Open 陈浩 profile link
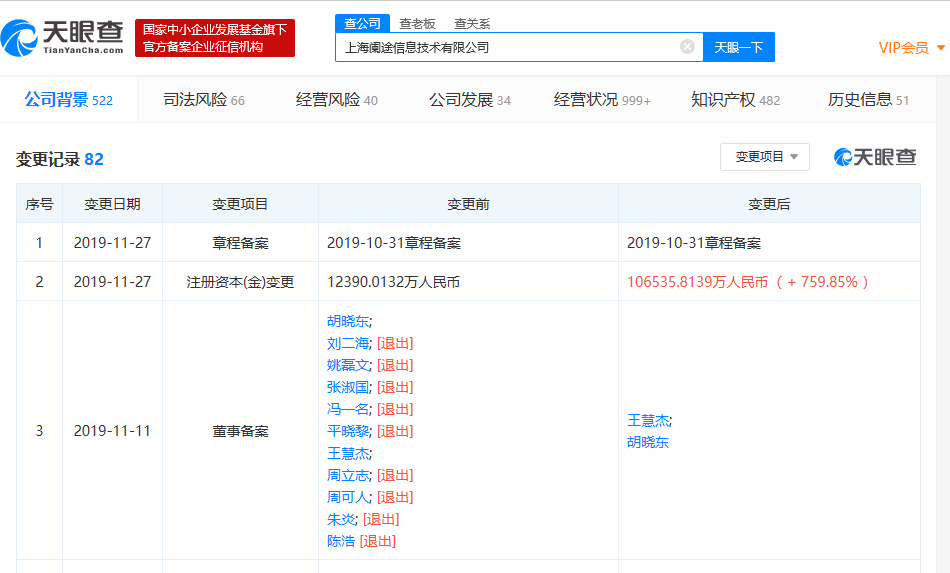950x573 pixels. click(341, 541)
